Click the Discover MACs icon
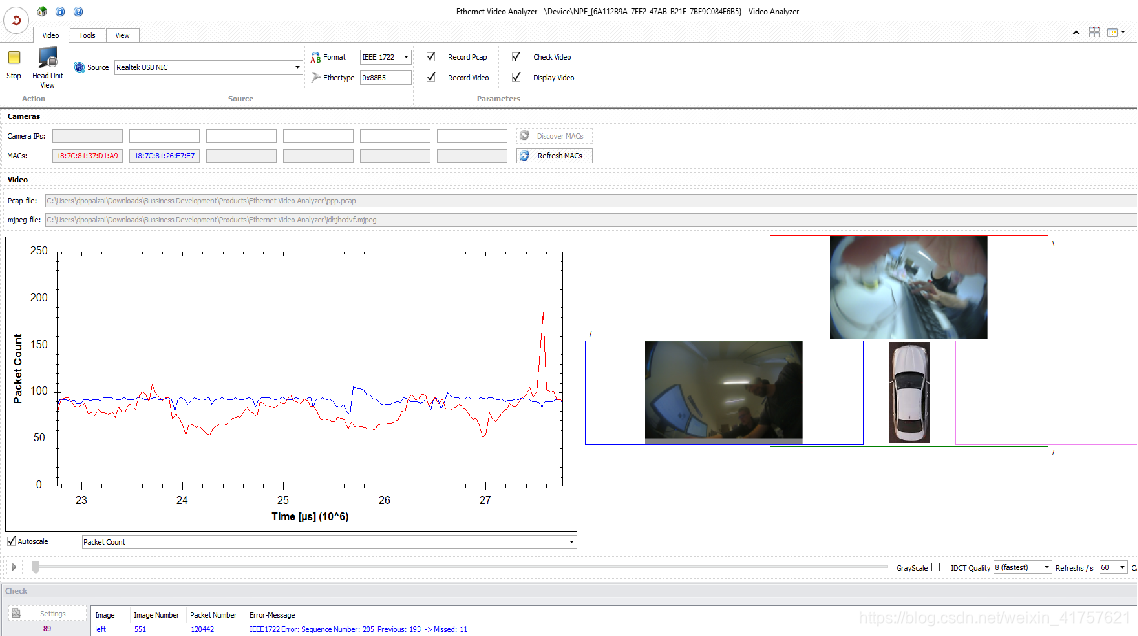 point(525,136)
